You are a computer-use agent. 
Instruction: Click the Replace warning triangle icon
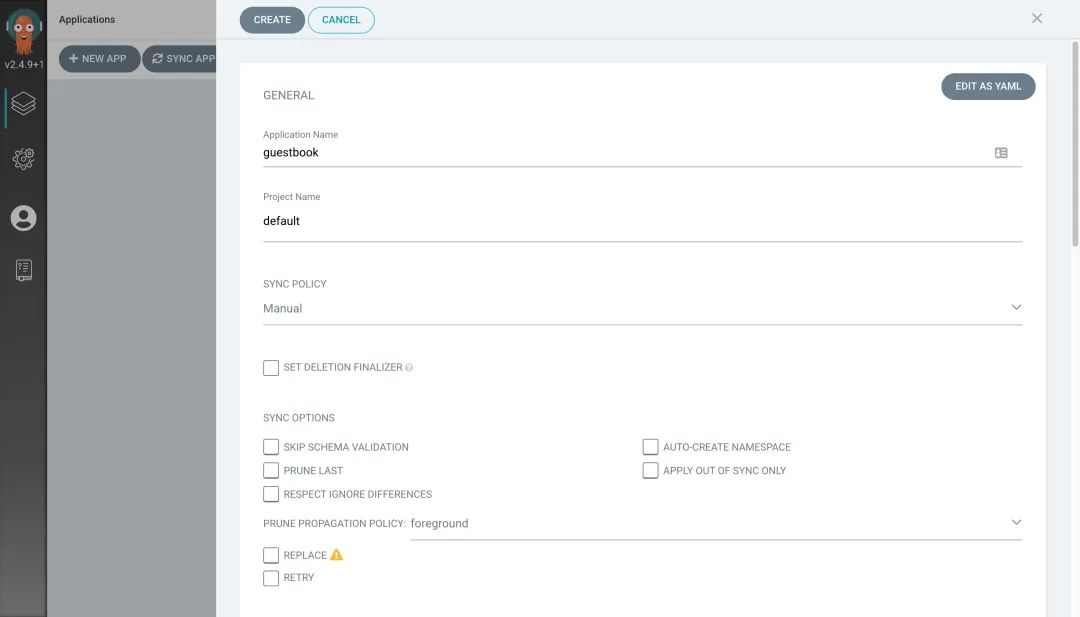(x=337, y=555)
